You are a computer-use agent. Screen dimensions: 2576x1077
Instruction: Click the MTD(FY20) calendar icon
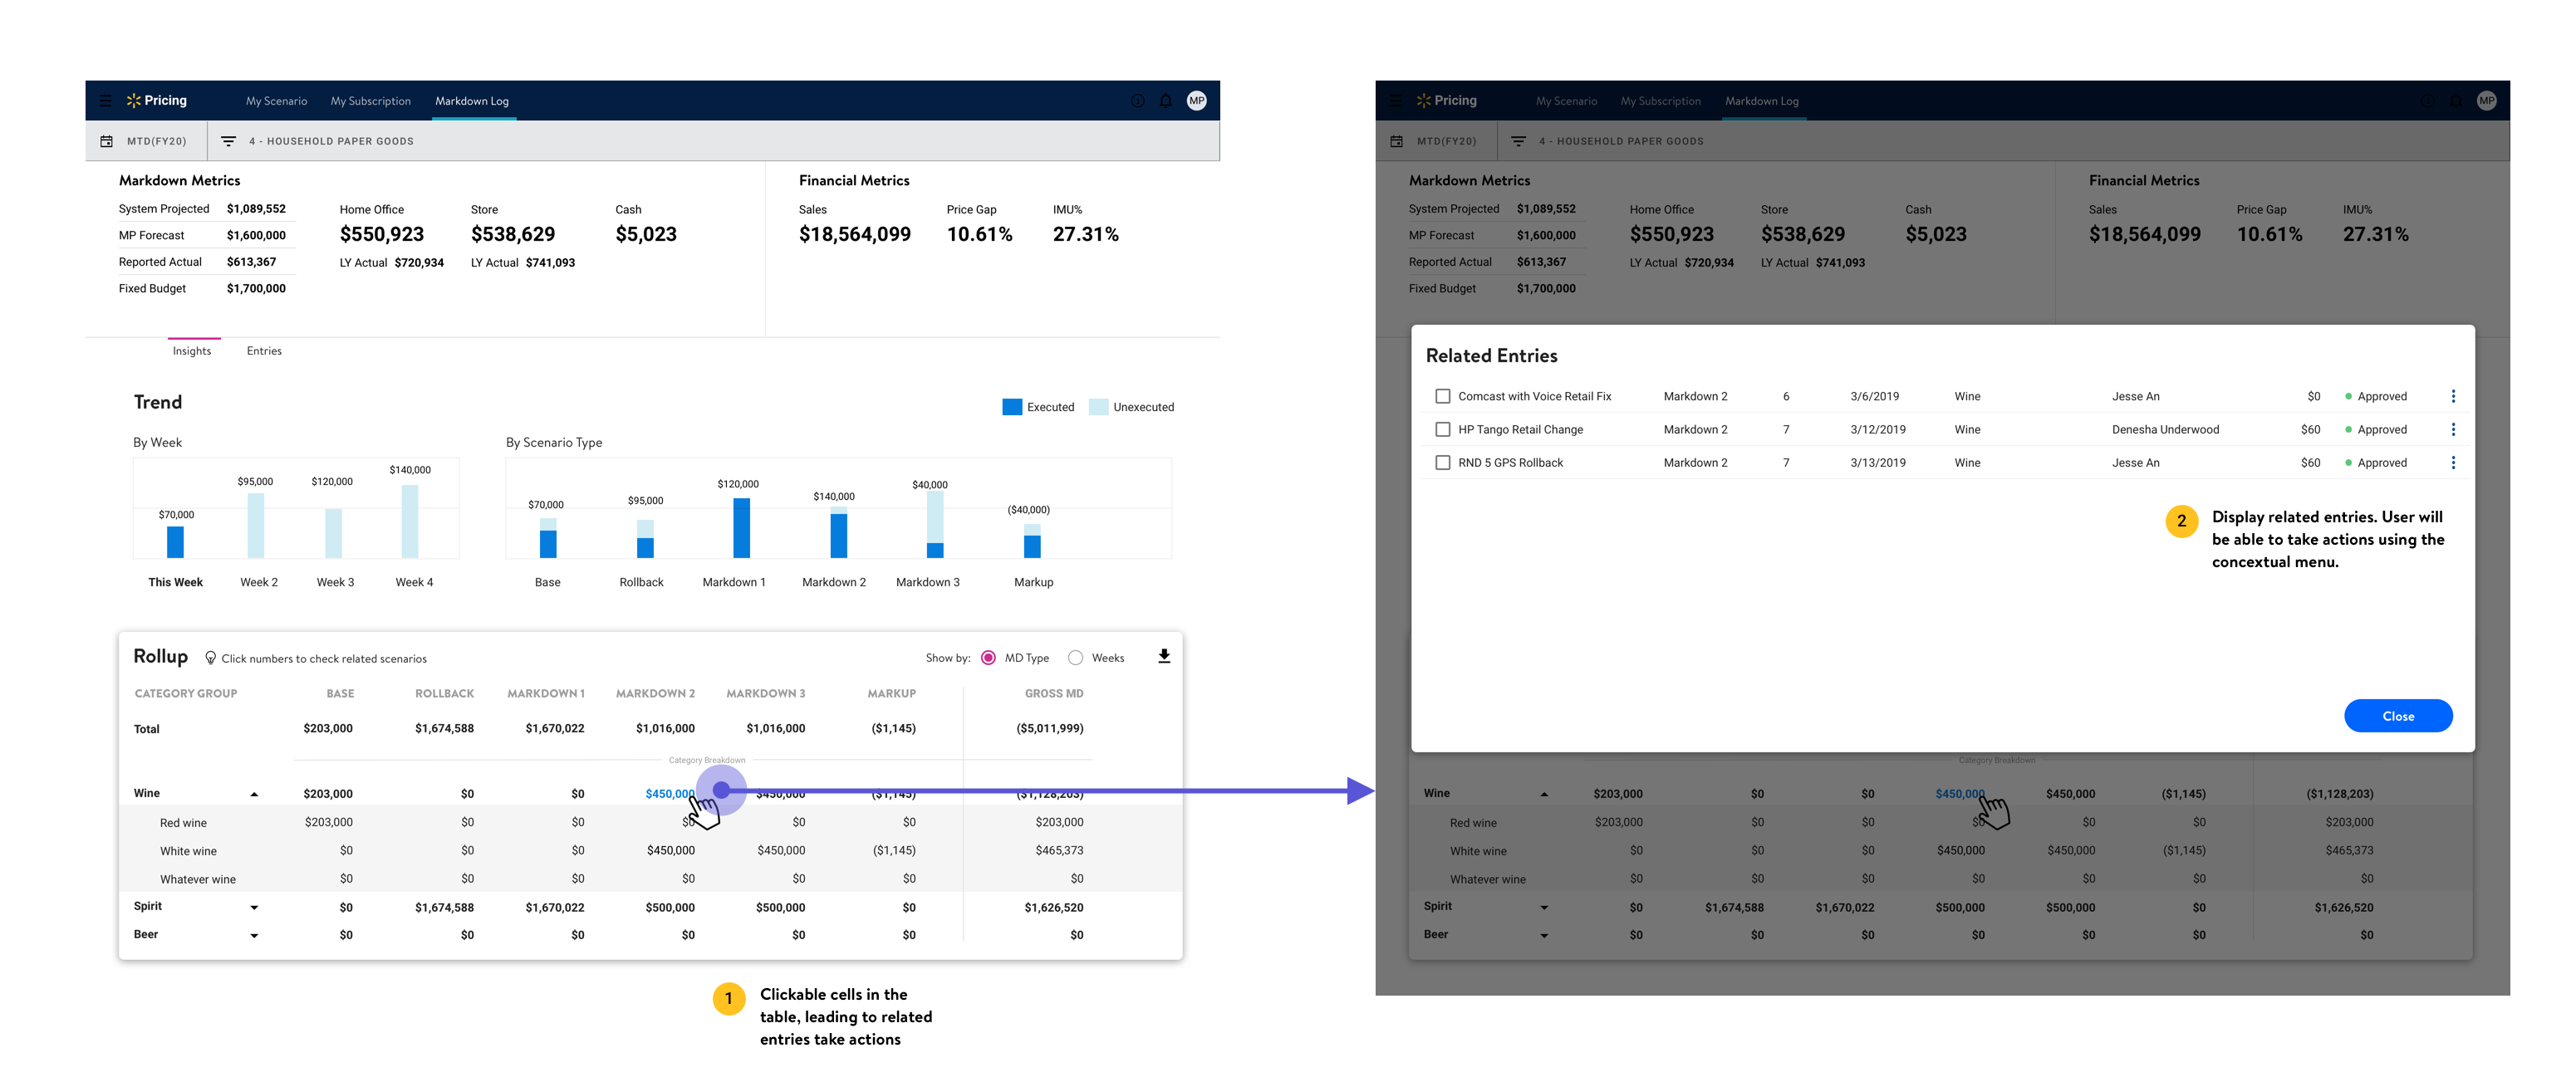(106, 141)
